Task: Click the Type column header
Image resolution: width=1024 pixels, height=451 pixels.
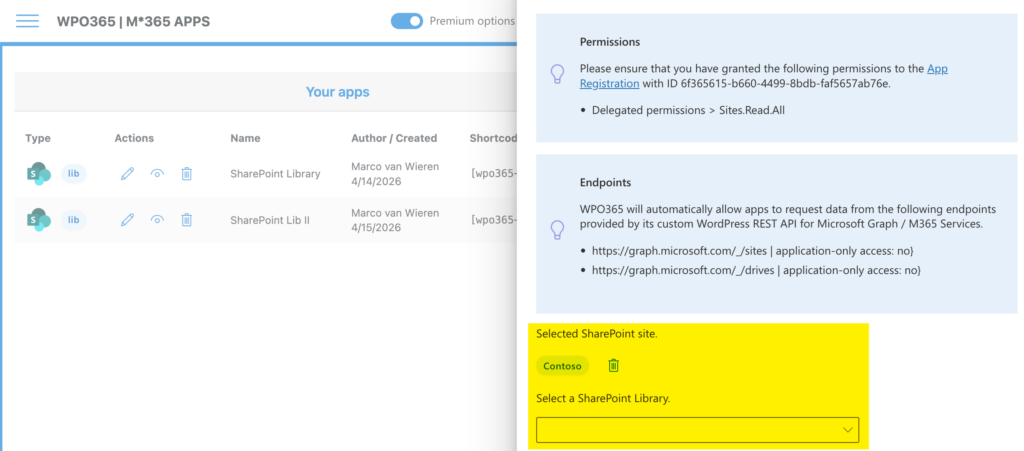Action: [x=38, y=138]
